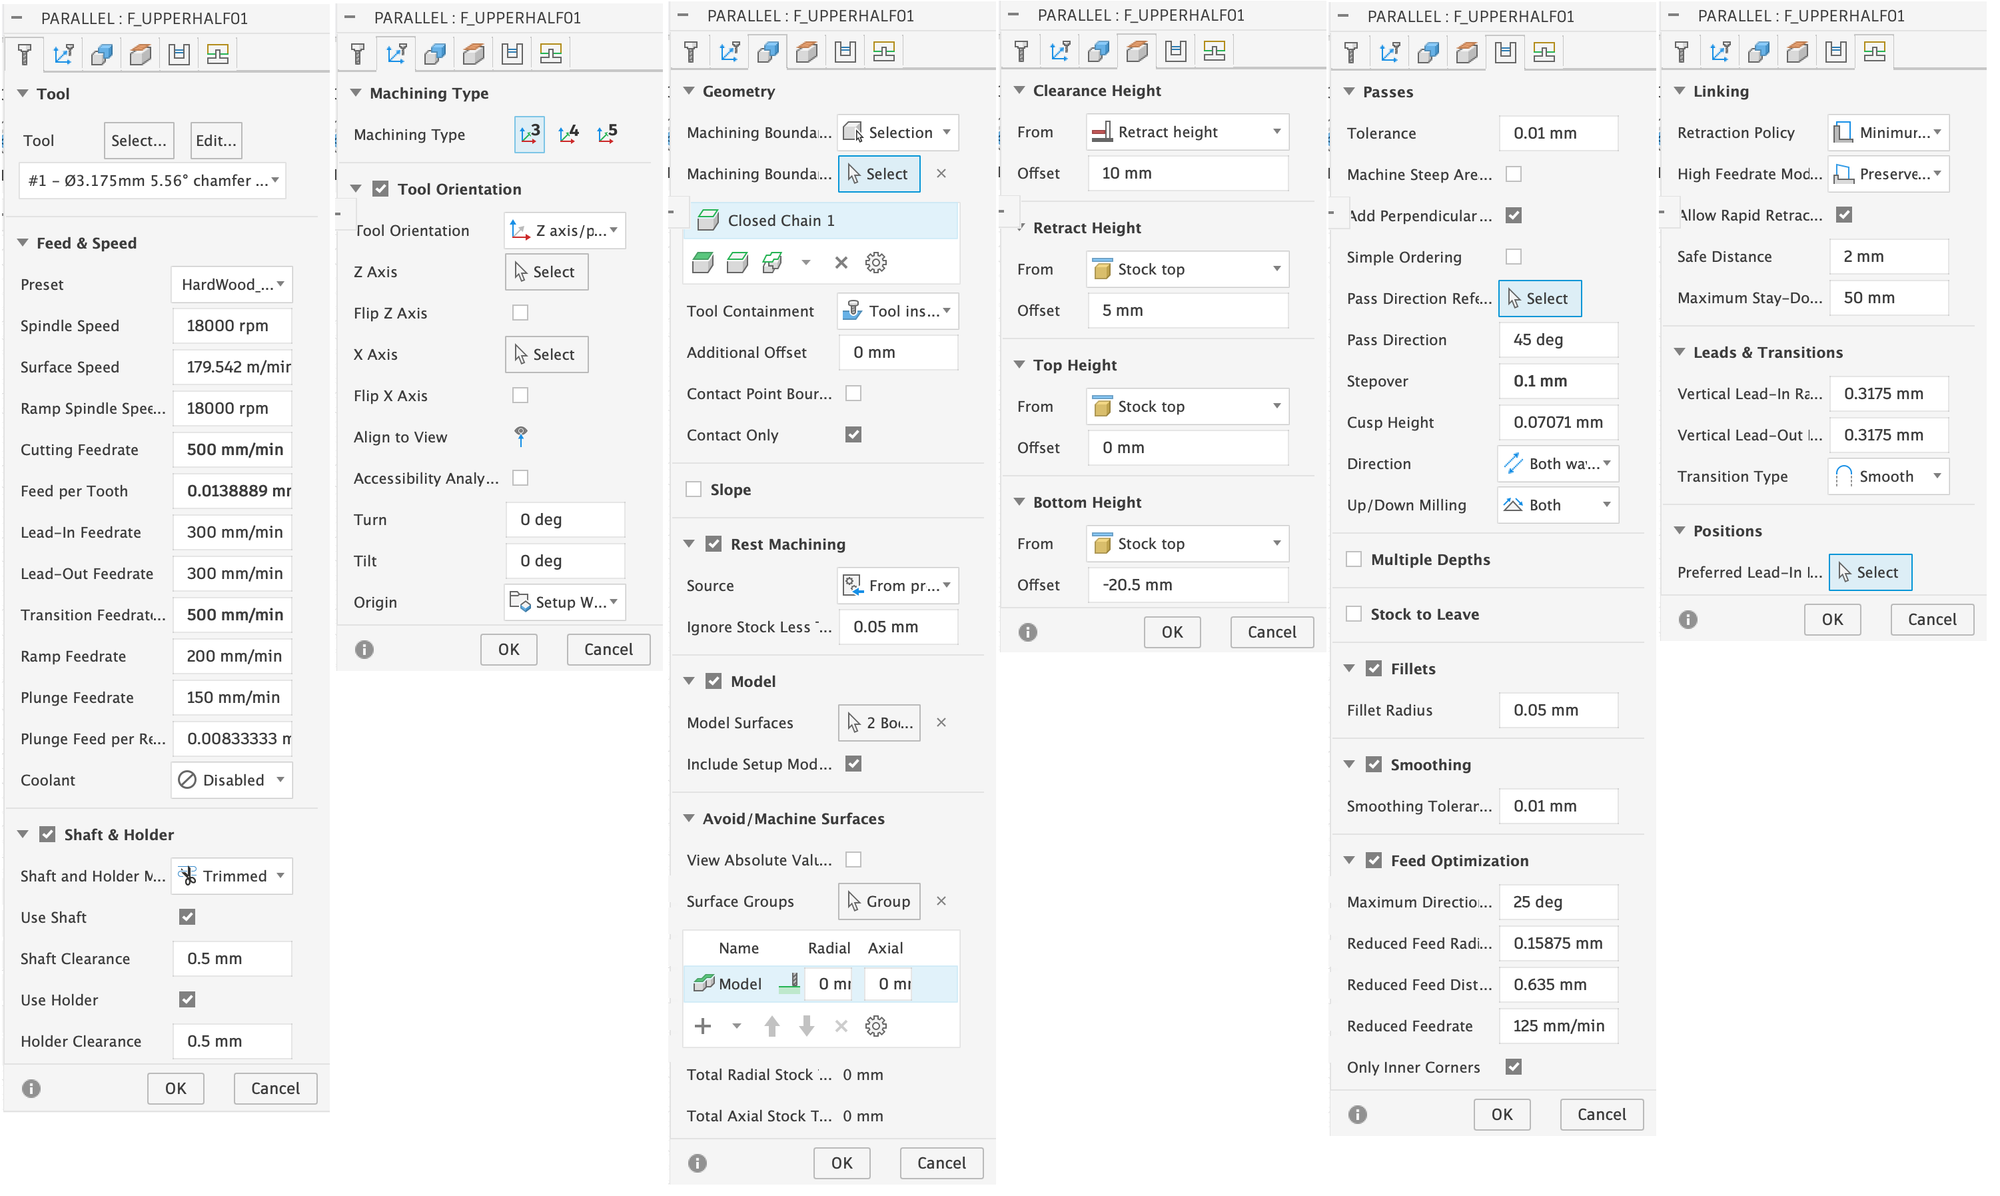Open Linking tab in rightmost panel
This screenshot has width=2000, height=1196.
[1874, 52]
